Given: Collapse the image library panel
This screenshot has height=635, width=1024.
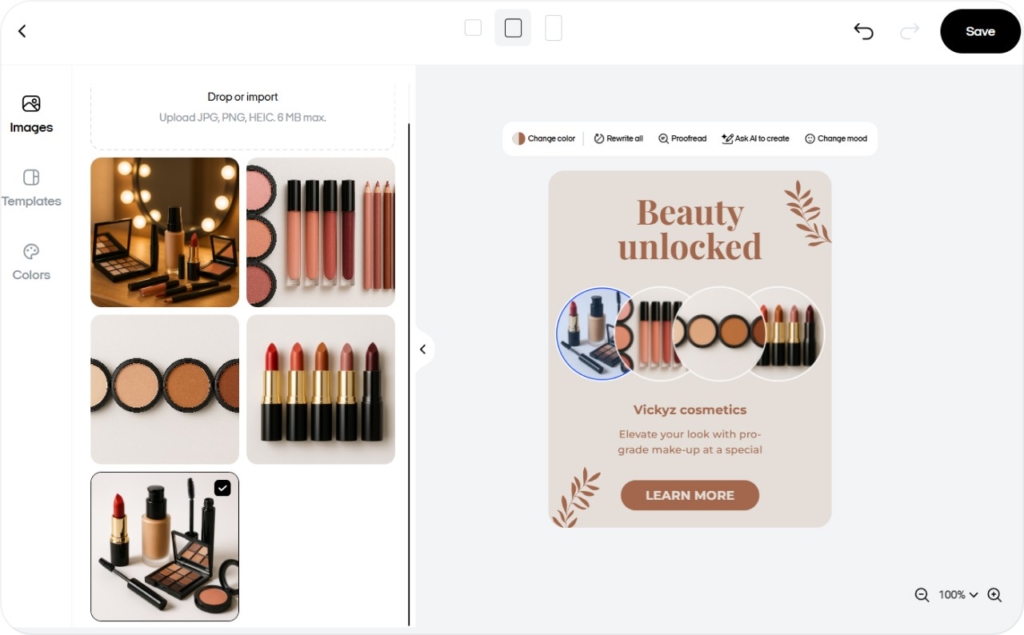Looking at the screenshot, I should tap(423, 348).
